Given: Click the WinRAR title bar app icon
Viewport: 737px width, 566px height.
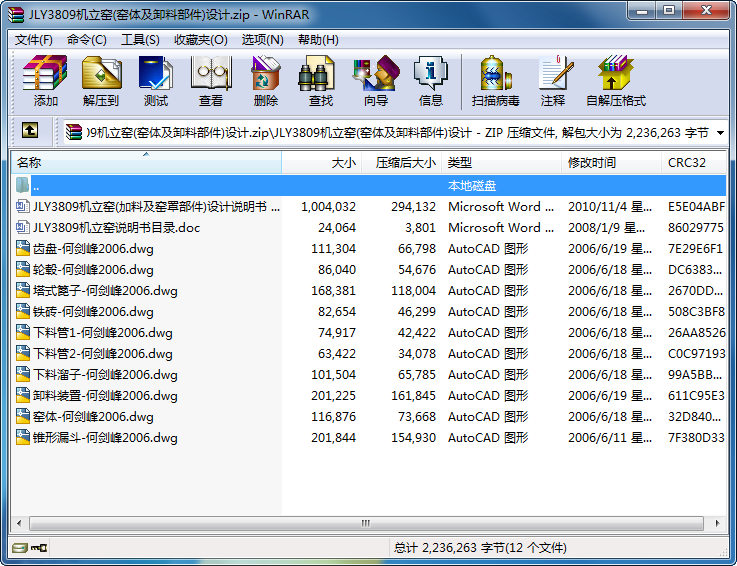Looking at the screenshot, I should tap(16, 15).
